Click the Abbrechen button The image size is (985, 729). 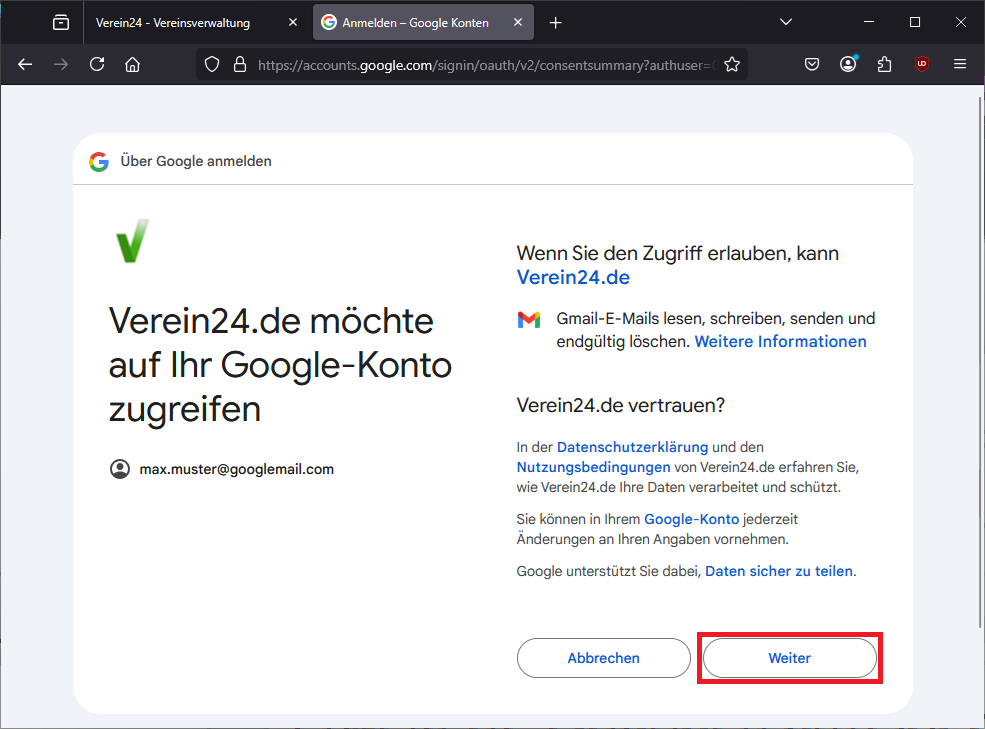pyautogui.click(x=604, y=658)
